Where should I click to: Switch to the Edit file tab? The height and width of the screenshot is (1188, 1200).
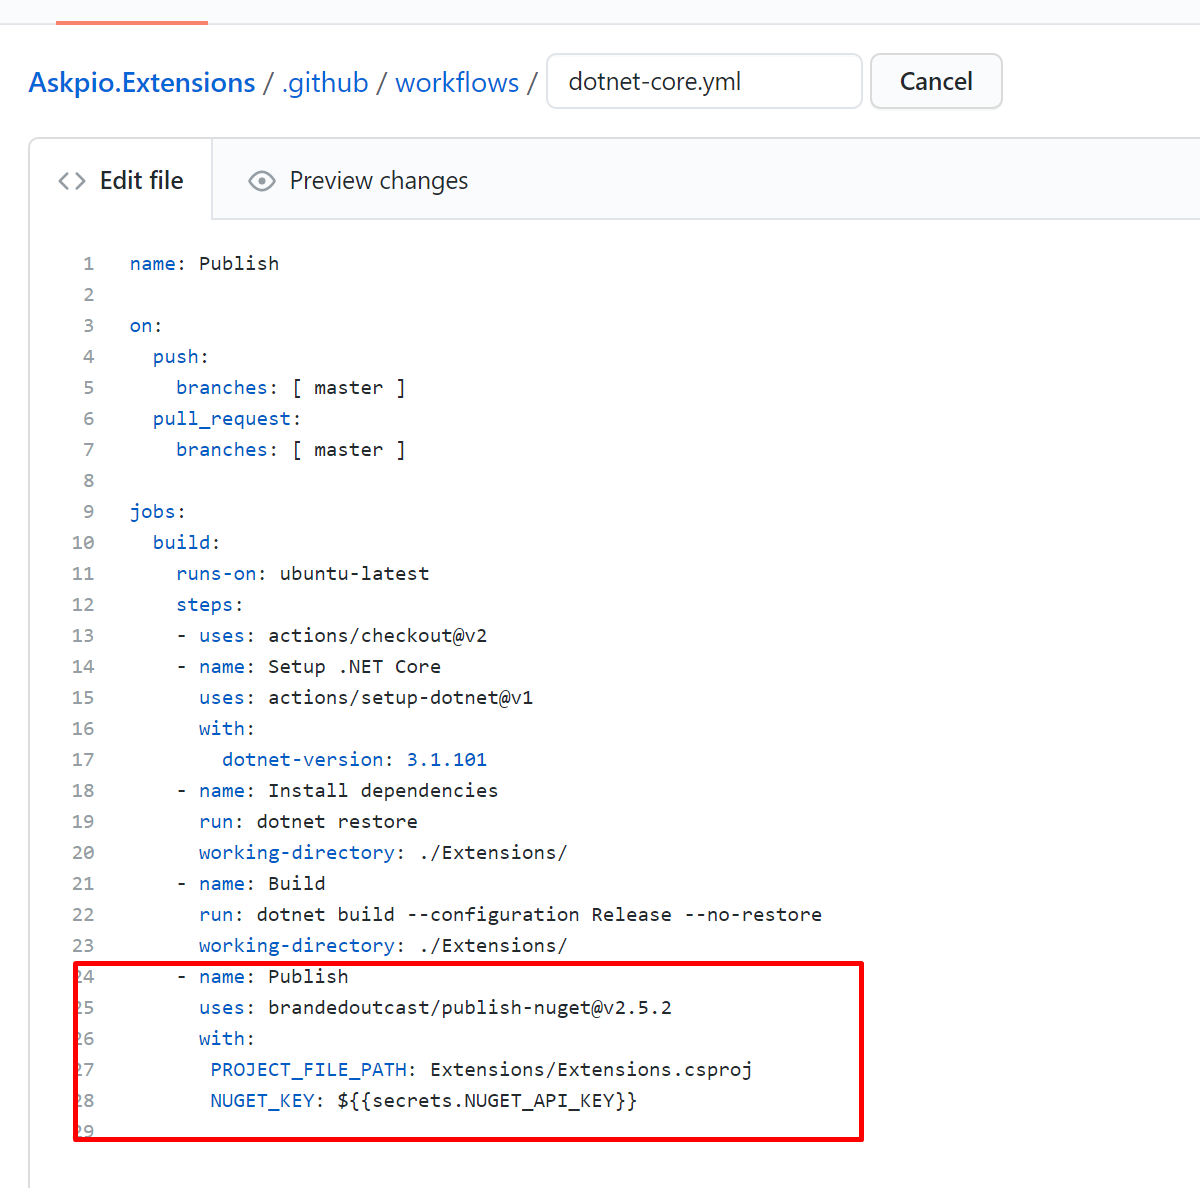click(x=141, y=181)
